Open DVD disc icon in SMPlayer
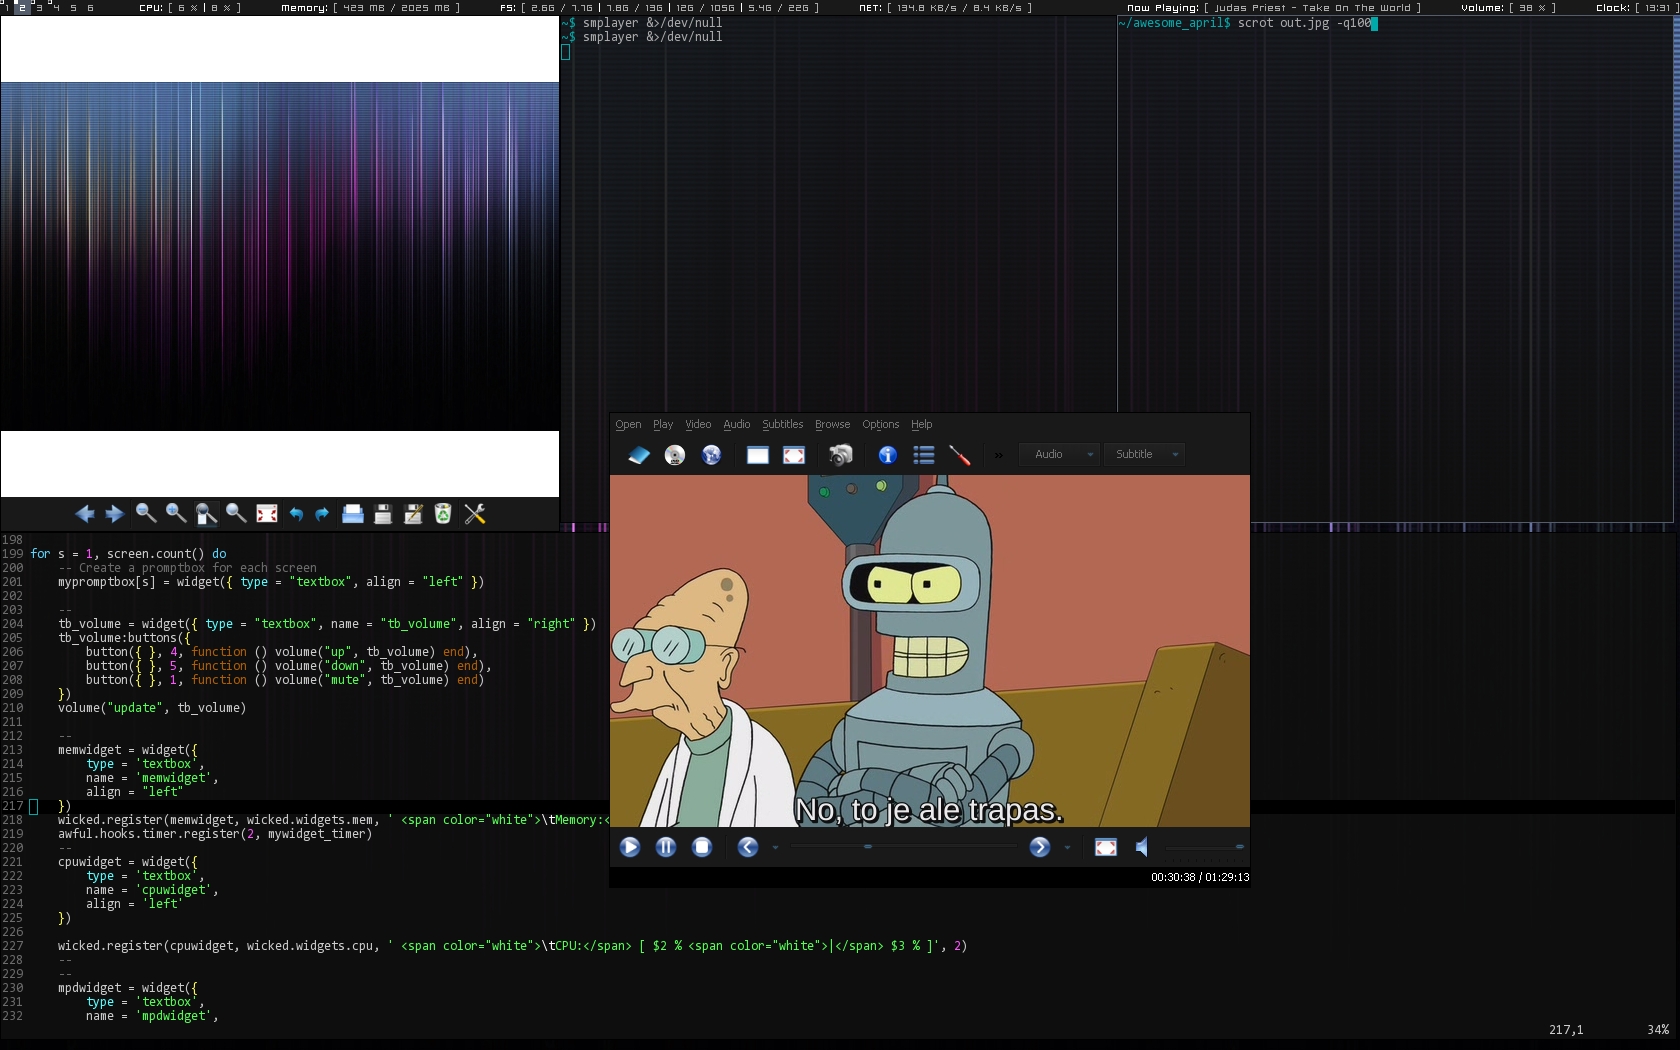 pos(675,455)
